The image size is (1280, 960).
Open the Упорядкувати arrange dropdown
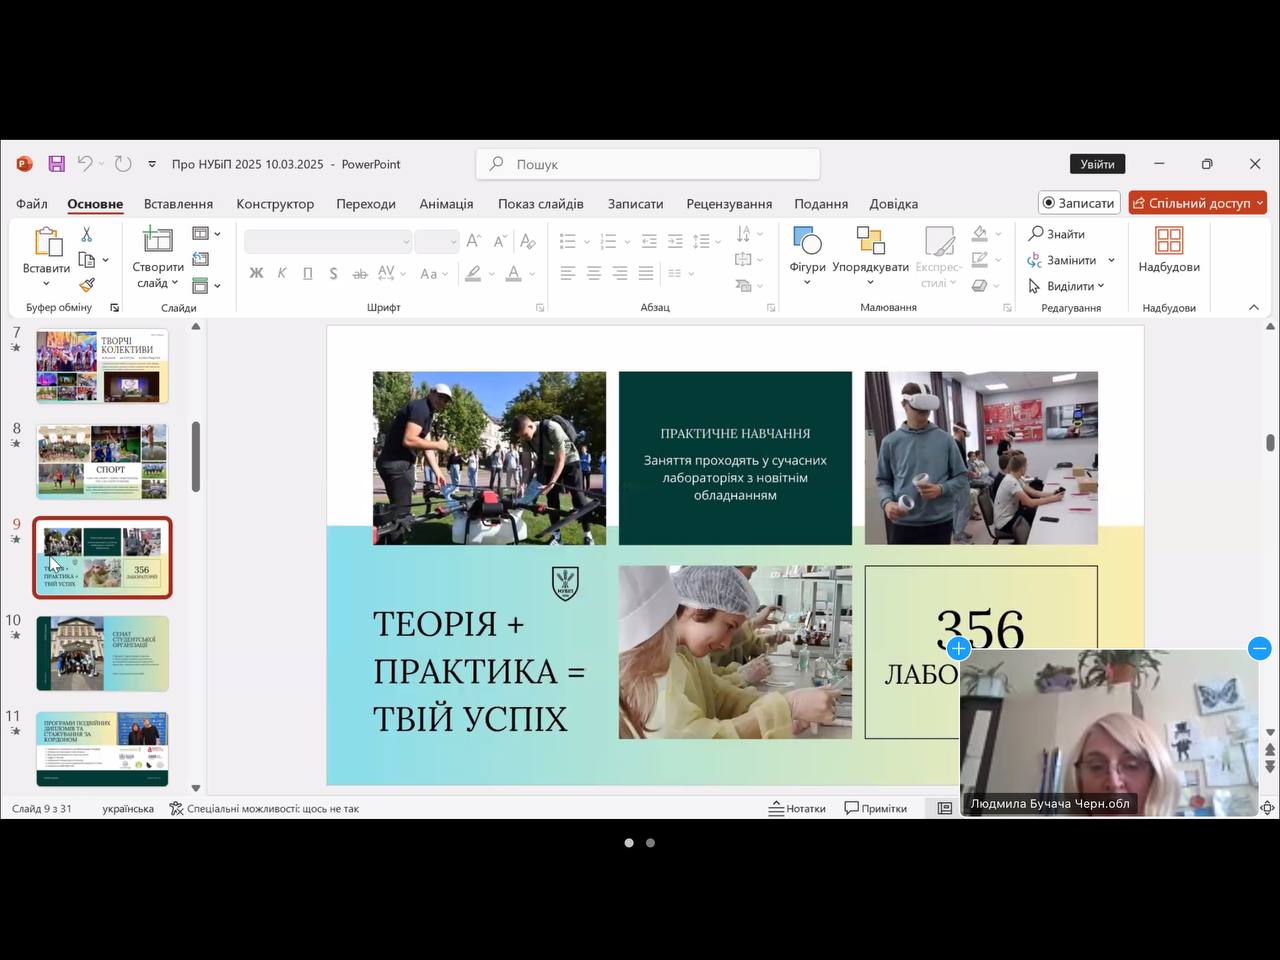click(870, 267)
